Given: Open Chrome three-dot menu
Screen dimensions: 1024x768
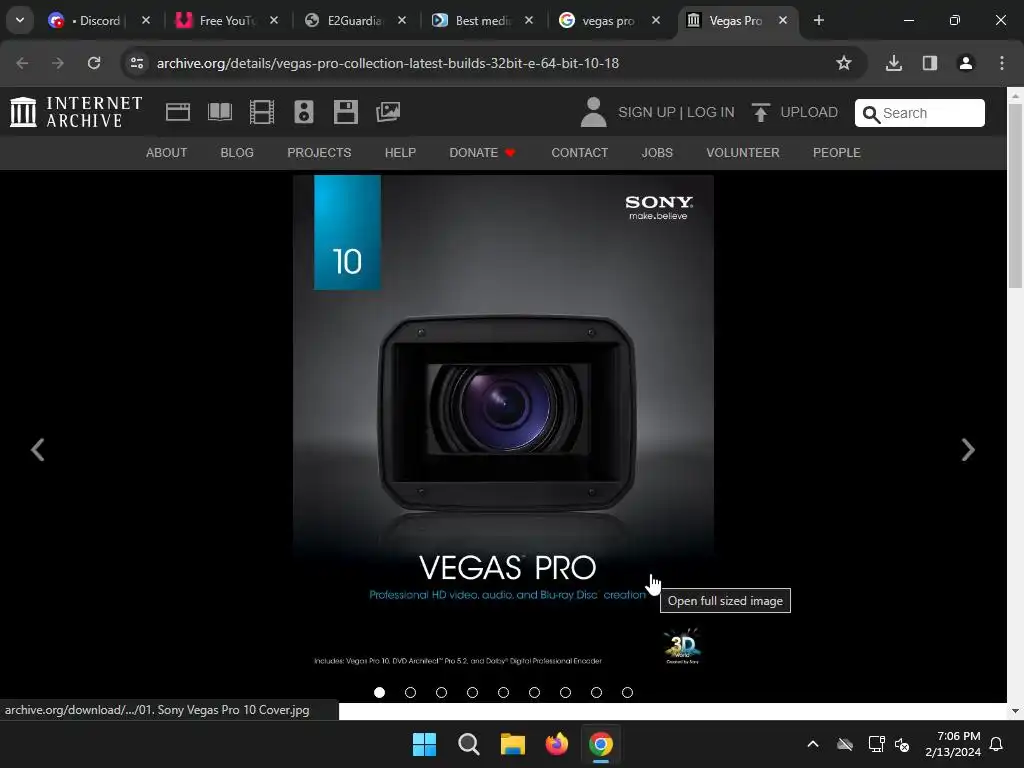Looking at the screenshot, I should [1002, 63].
